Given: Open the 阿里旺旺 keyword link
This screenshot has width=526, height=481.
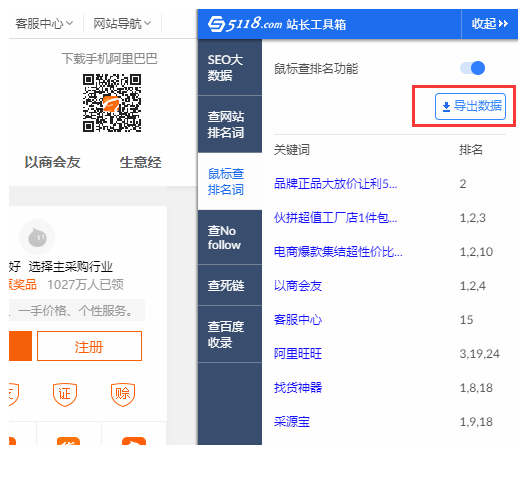Looking at the screenshot, I should [x=298, y=354].
